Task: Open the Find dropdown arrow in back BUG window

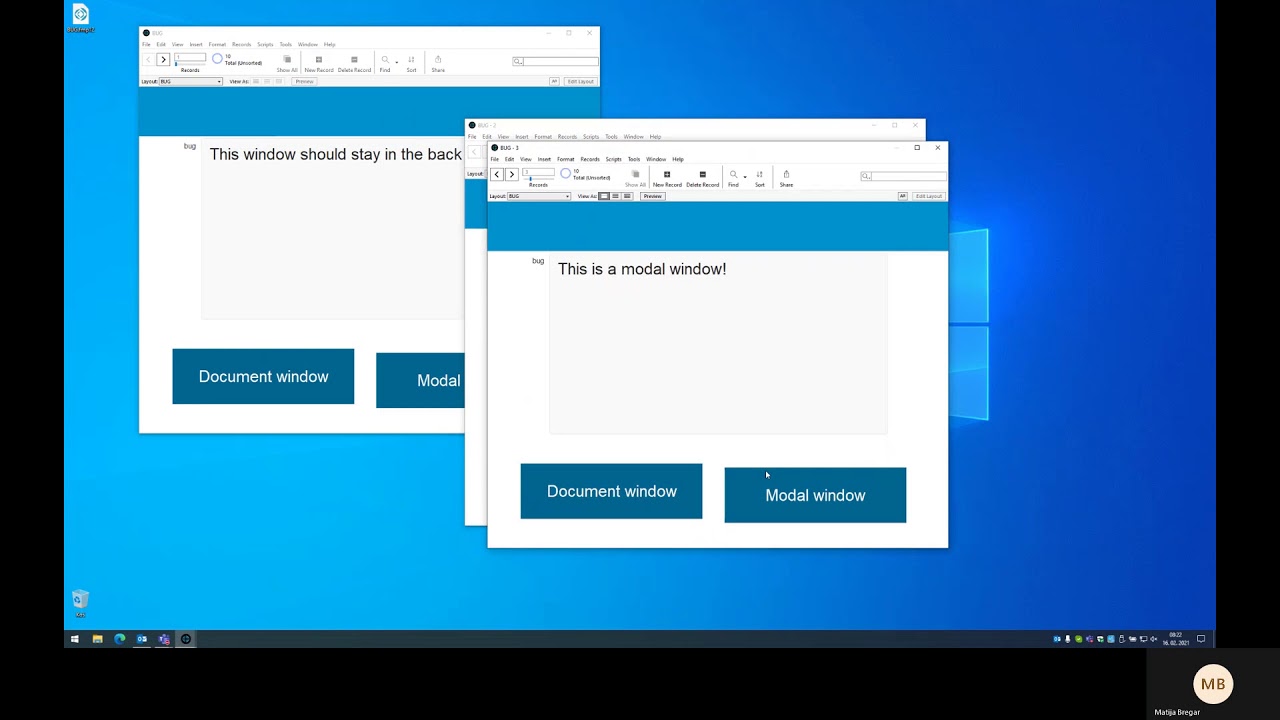Action: [x=397, y=63]
